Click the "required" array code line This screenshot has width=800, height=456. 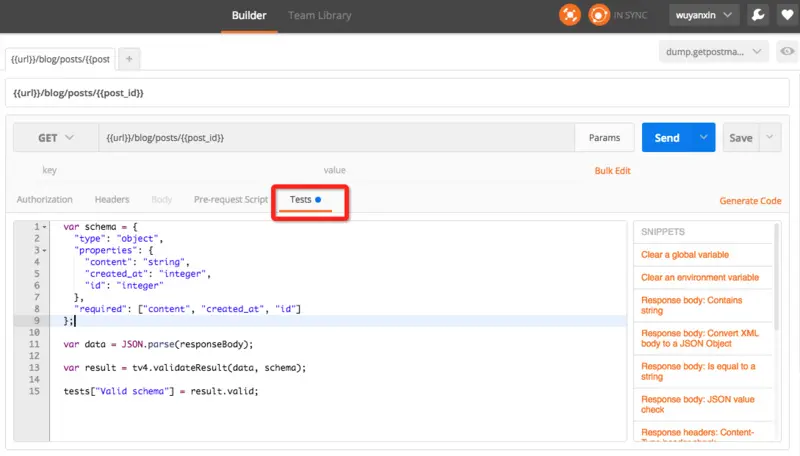click(187, 309)
